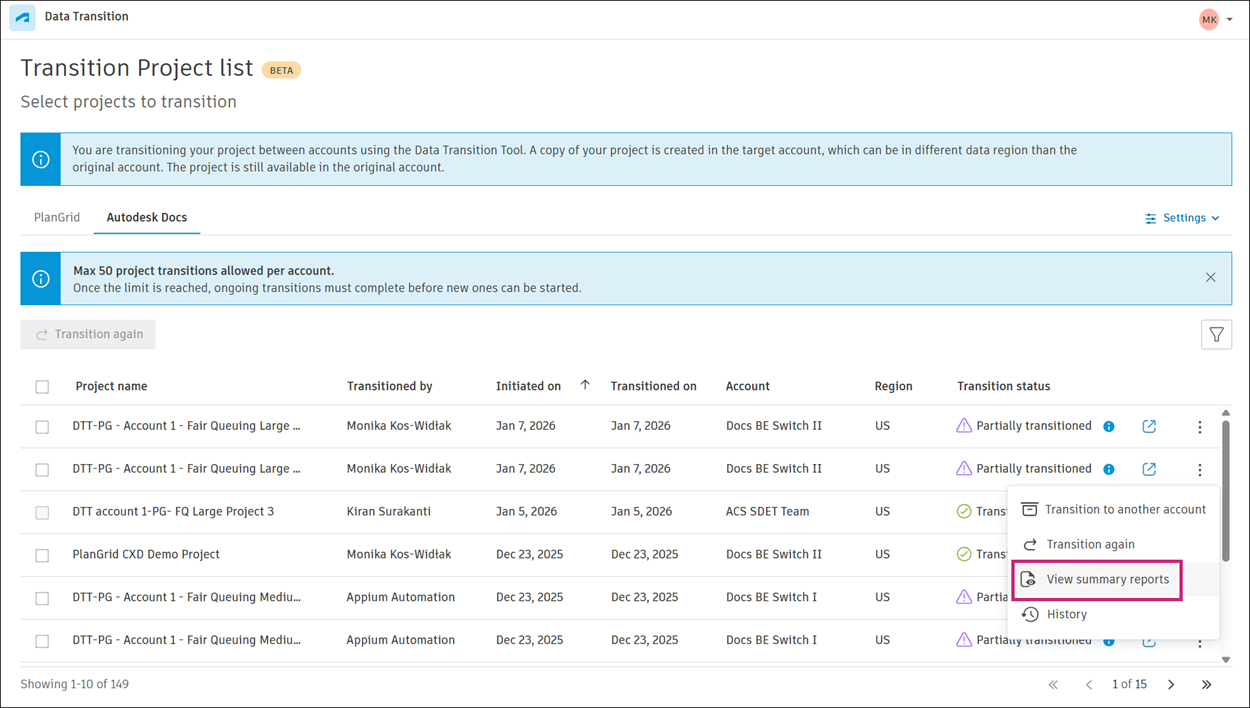Expand the Settings dropdown
1250x708 pixels.
click(1182, 218)
